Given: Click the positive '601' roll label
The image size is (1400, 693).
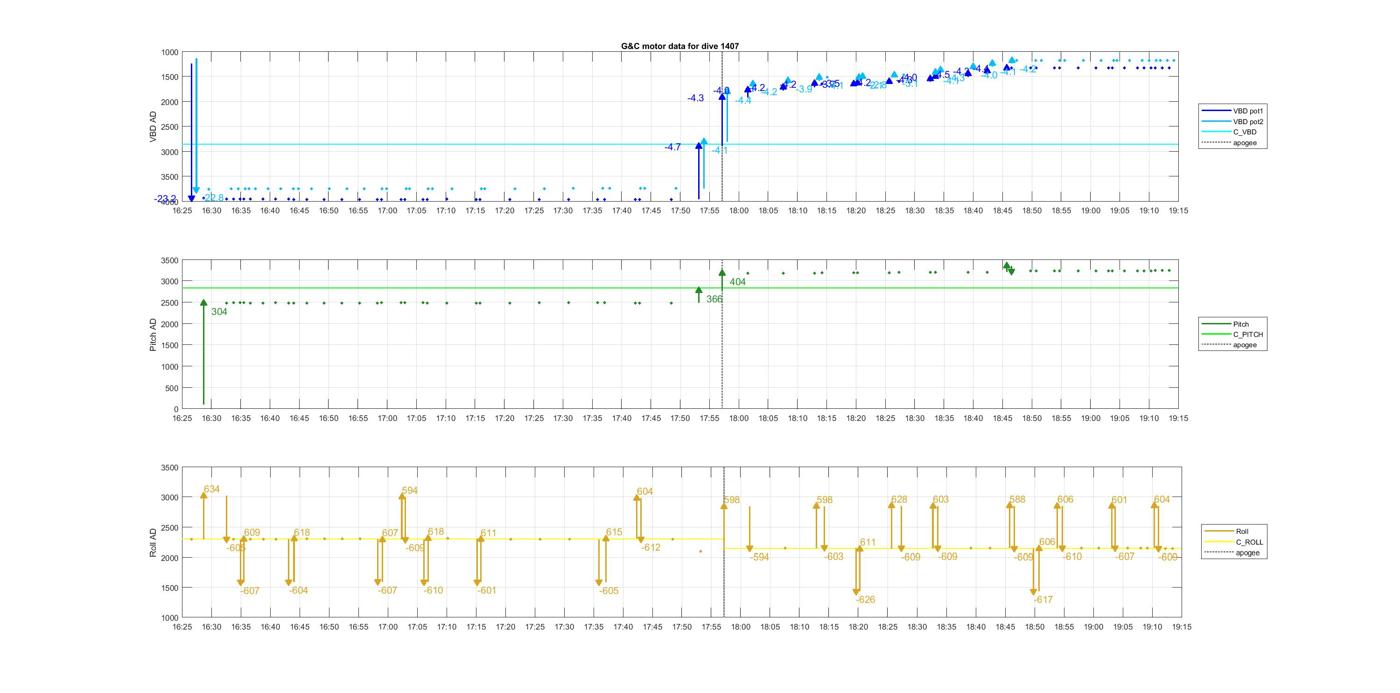Looking at the screenshot, I should [1119, 500].
